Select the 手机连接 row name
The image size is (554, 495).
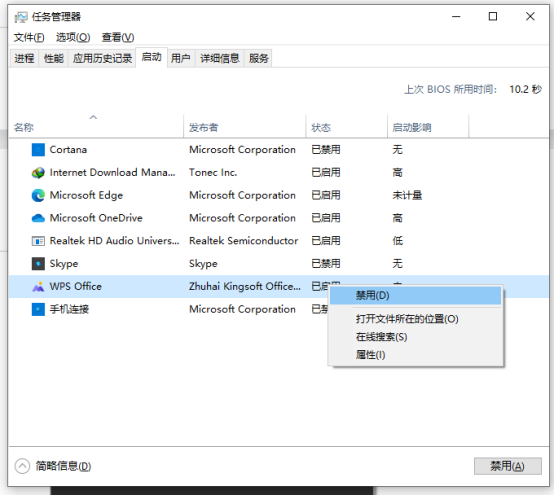click(69, 309)
